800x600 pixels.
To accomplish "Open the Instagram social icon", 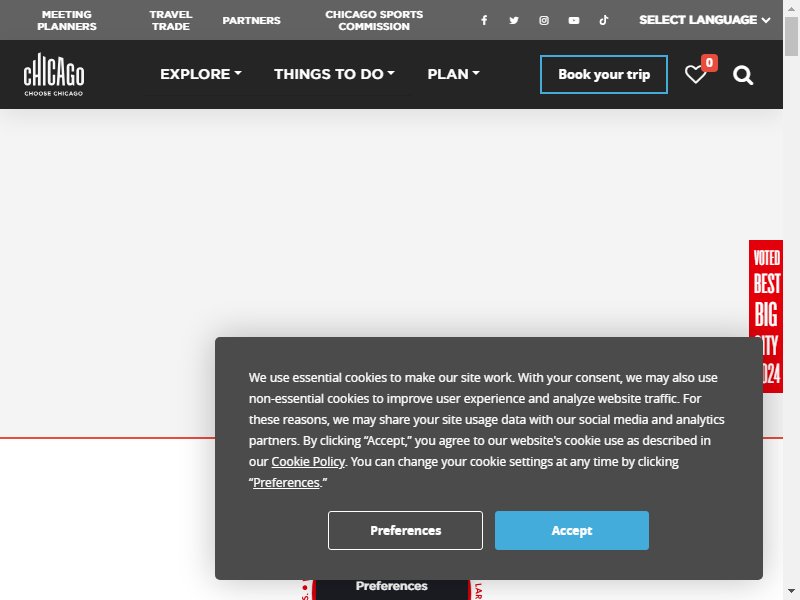I will (x=544, y=20).
